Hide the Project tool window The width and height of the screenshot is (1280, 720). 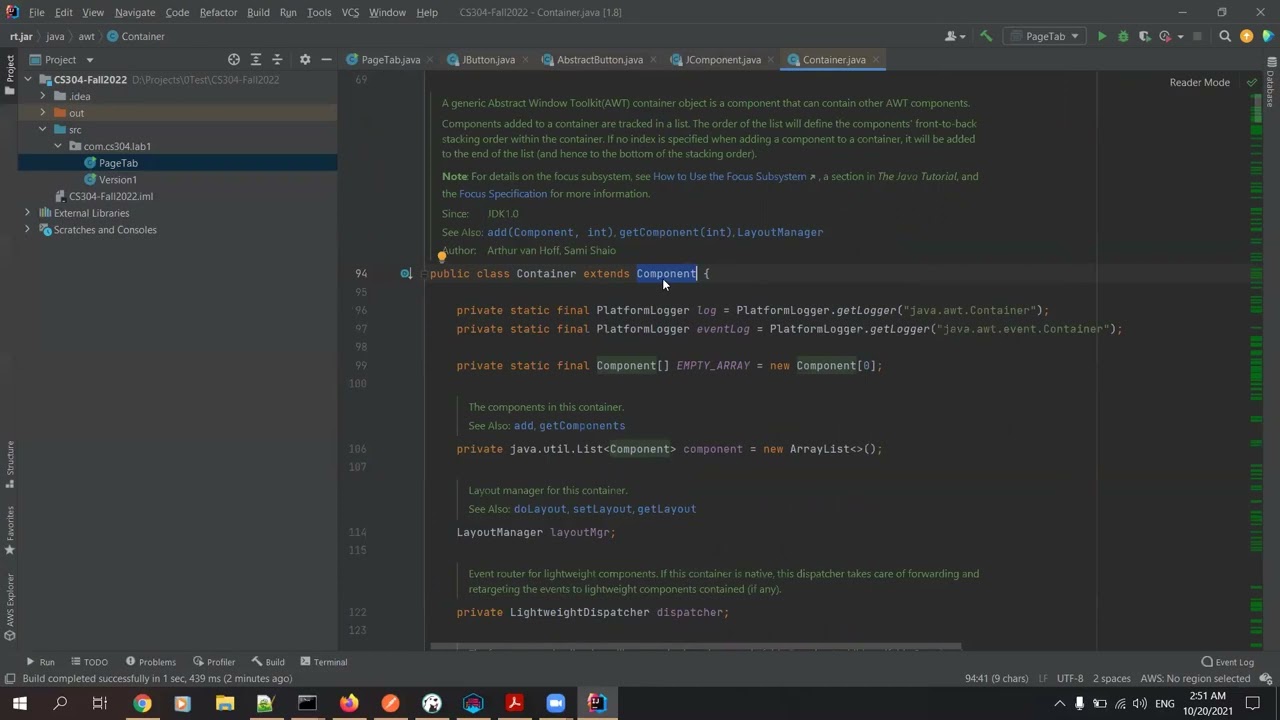[326, 60]
